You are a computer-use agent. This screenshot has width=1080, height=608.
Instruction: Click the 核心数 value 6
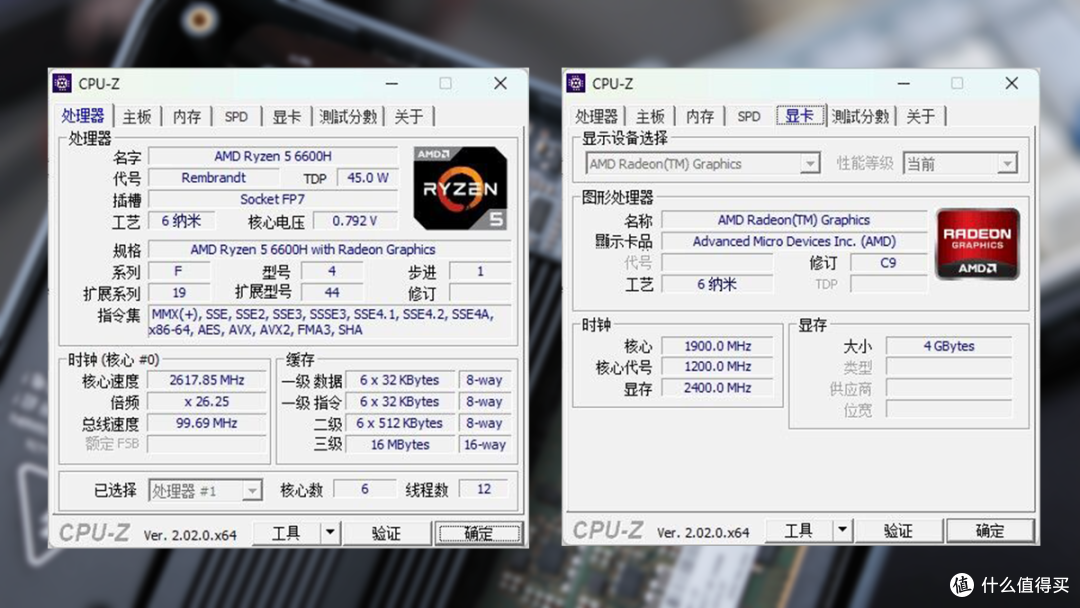click(x=364, y=489)
